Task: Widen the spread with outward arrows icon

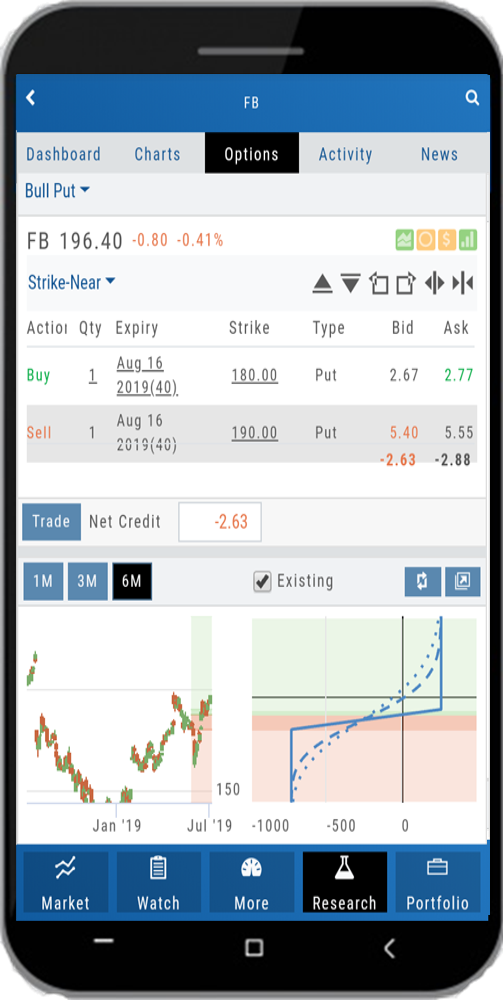Action: point(434,283)
